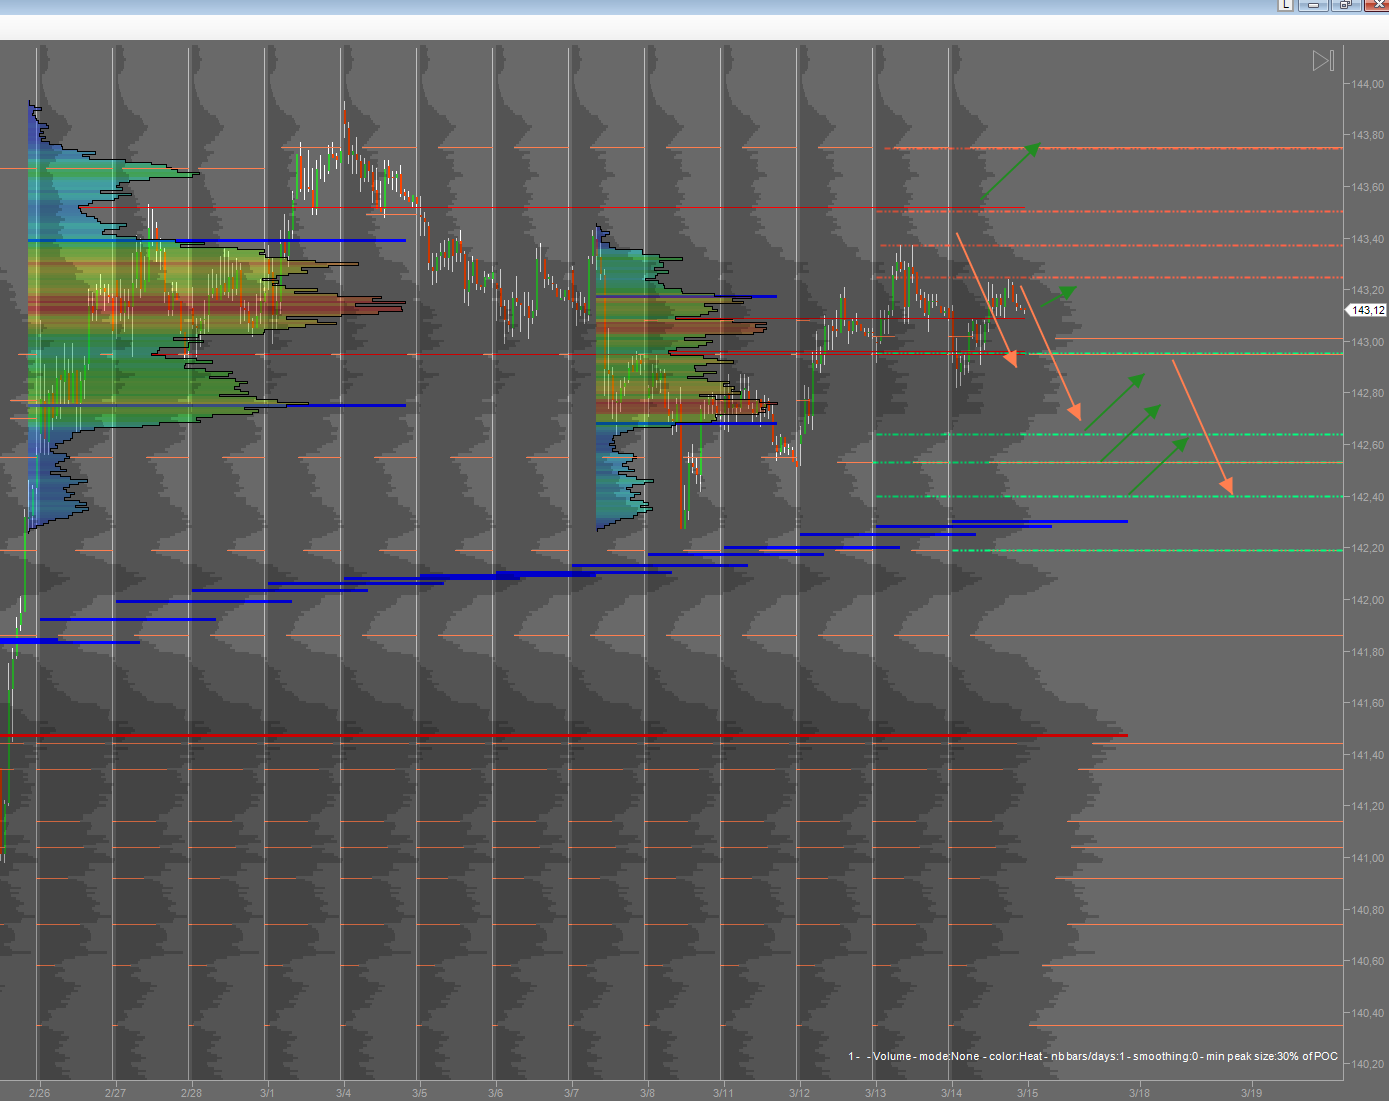Click price label 143,40 on the axis
Screen dimensions: 1389x1101
tap(1368, 239)
